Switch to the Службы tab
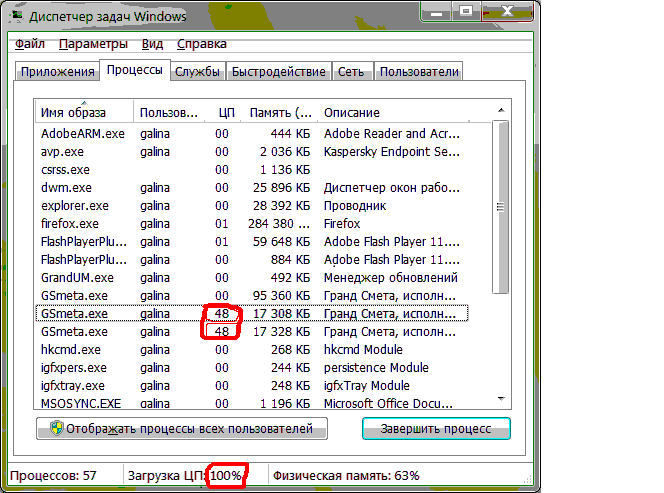 point(197,72)
